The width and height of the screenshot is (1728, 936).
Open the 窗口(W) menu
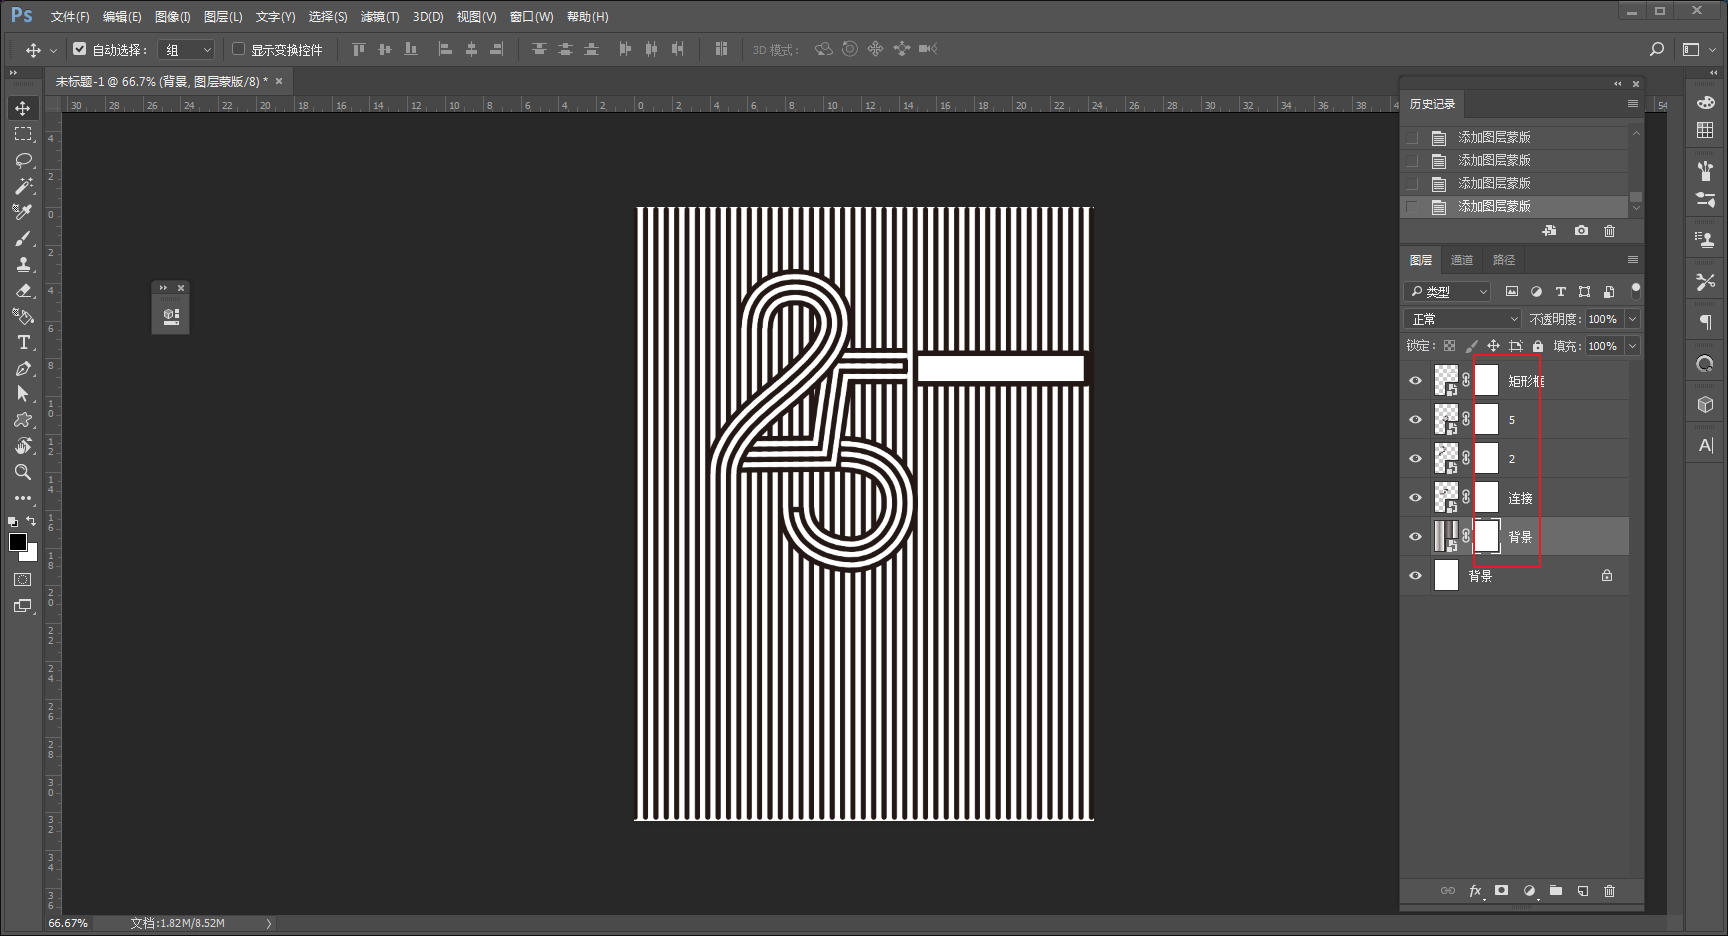pyautogui.click(x=531, y=17)
